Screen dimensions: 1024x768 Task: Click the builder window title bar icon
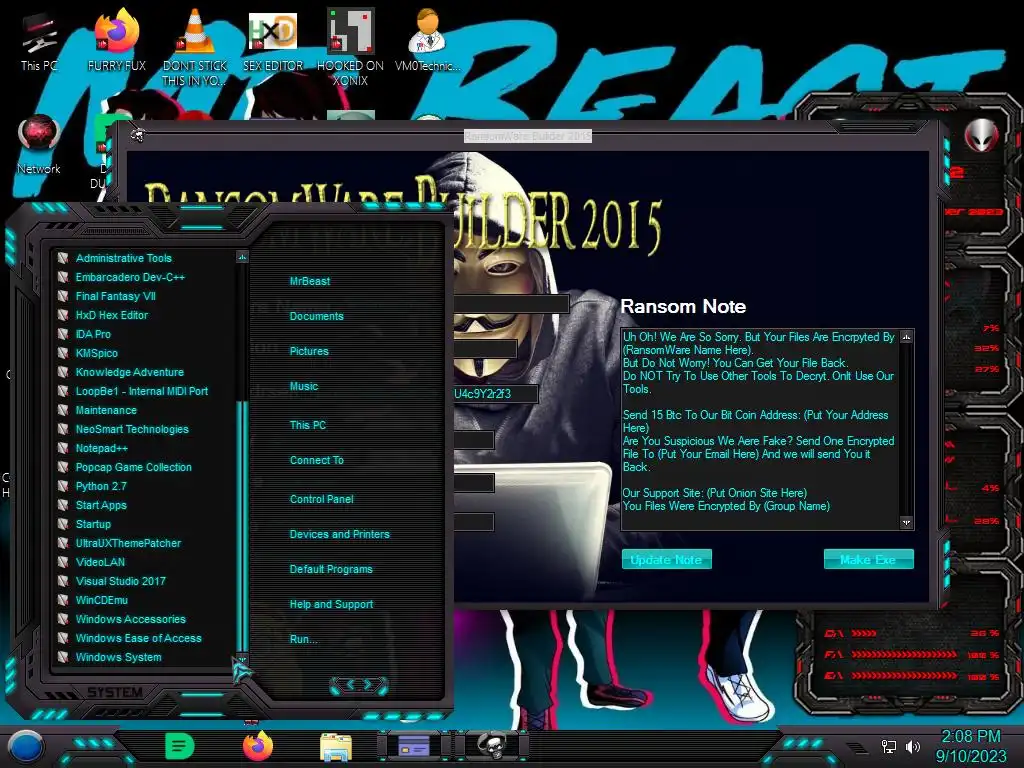[x=138, y=135]
